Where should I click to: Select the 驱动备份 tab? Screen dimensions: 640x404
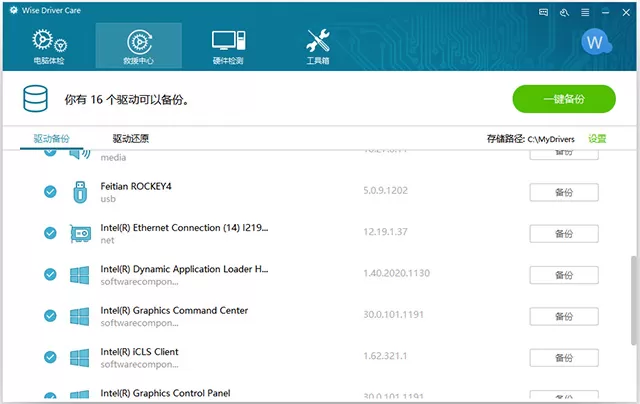pyautogui.click(x=51, y=139)
